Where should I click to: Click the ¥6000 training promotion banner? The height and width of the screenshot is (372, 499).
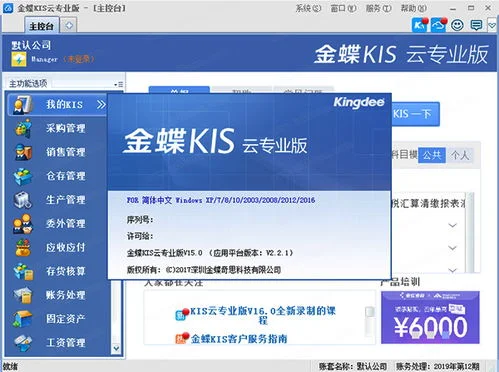[x=430, y=317]
